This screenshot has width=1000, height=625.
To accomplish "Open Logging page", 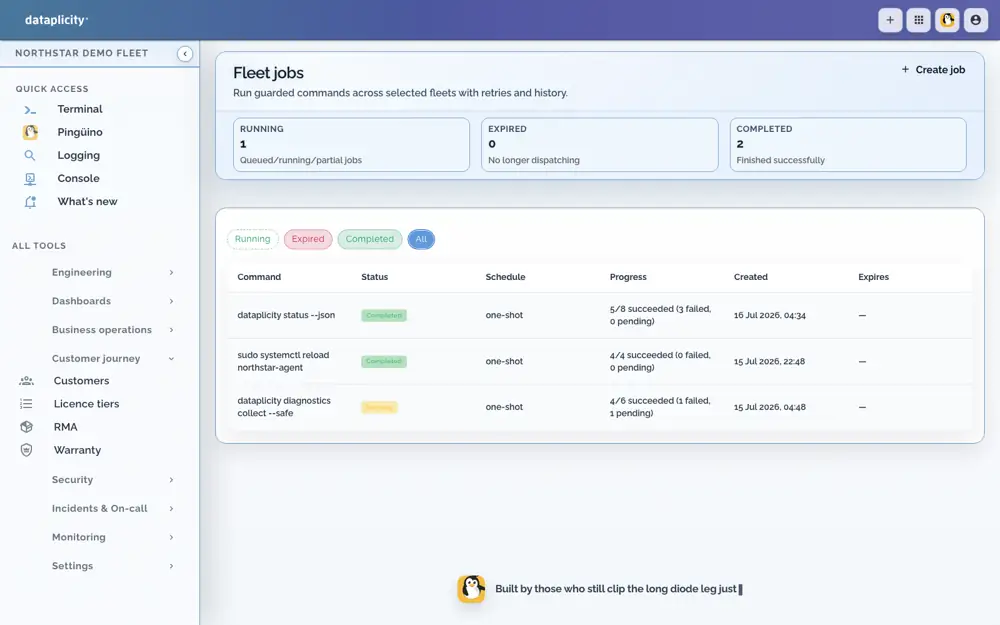I will [x=78, y=155].
